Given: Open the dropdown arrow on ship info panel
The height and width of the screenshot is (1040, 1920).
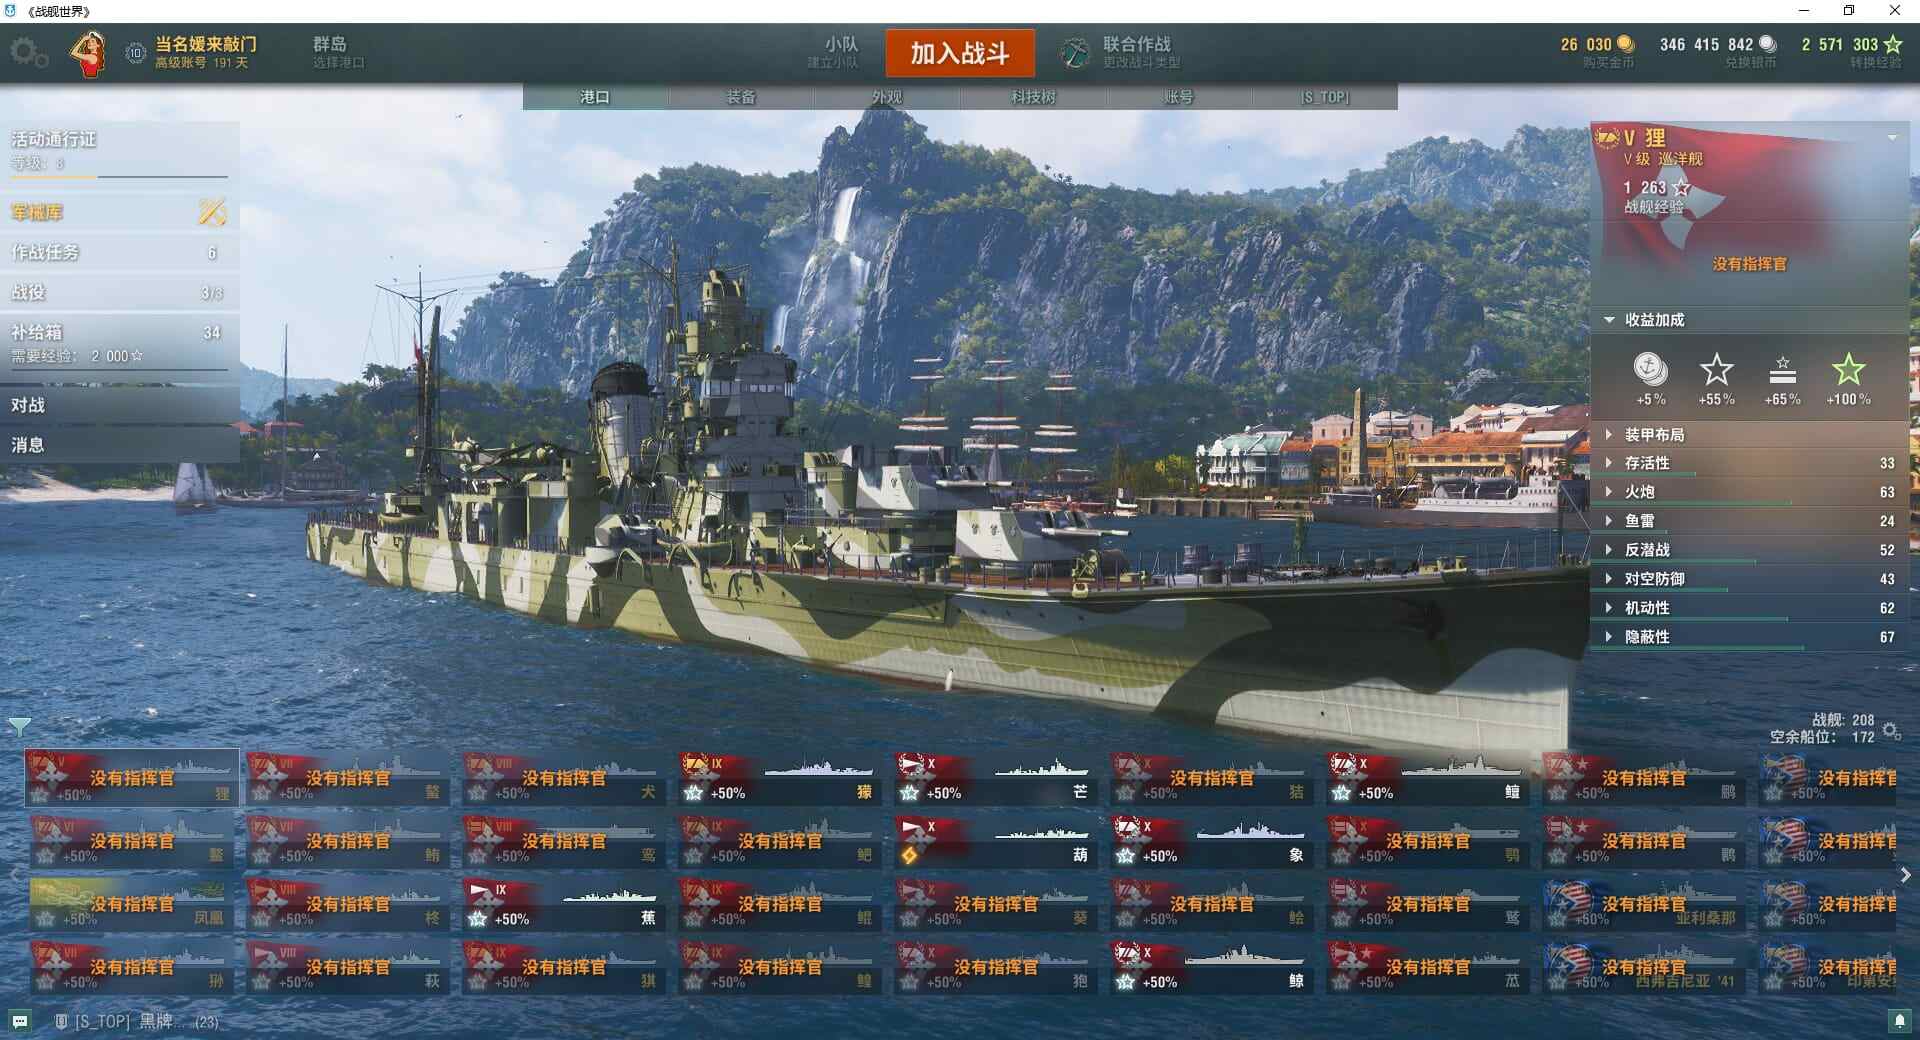Looking at the screenshot, I should pos(1892,138).
